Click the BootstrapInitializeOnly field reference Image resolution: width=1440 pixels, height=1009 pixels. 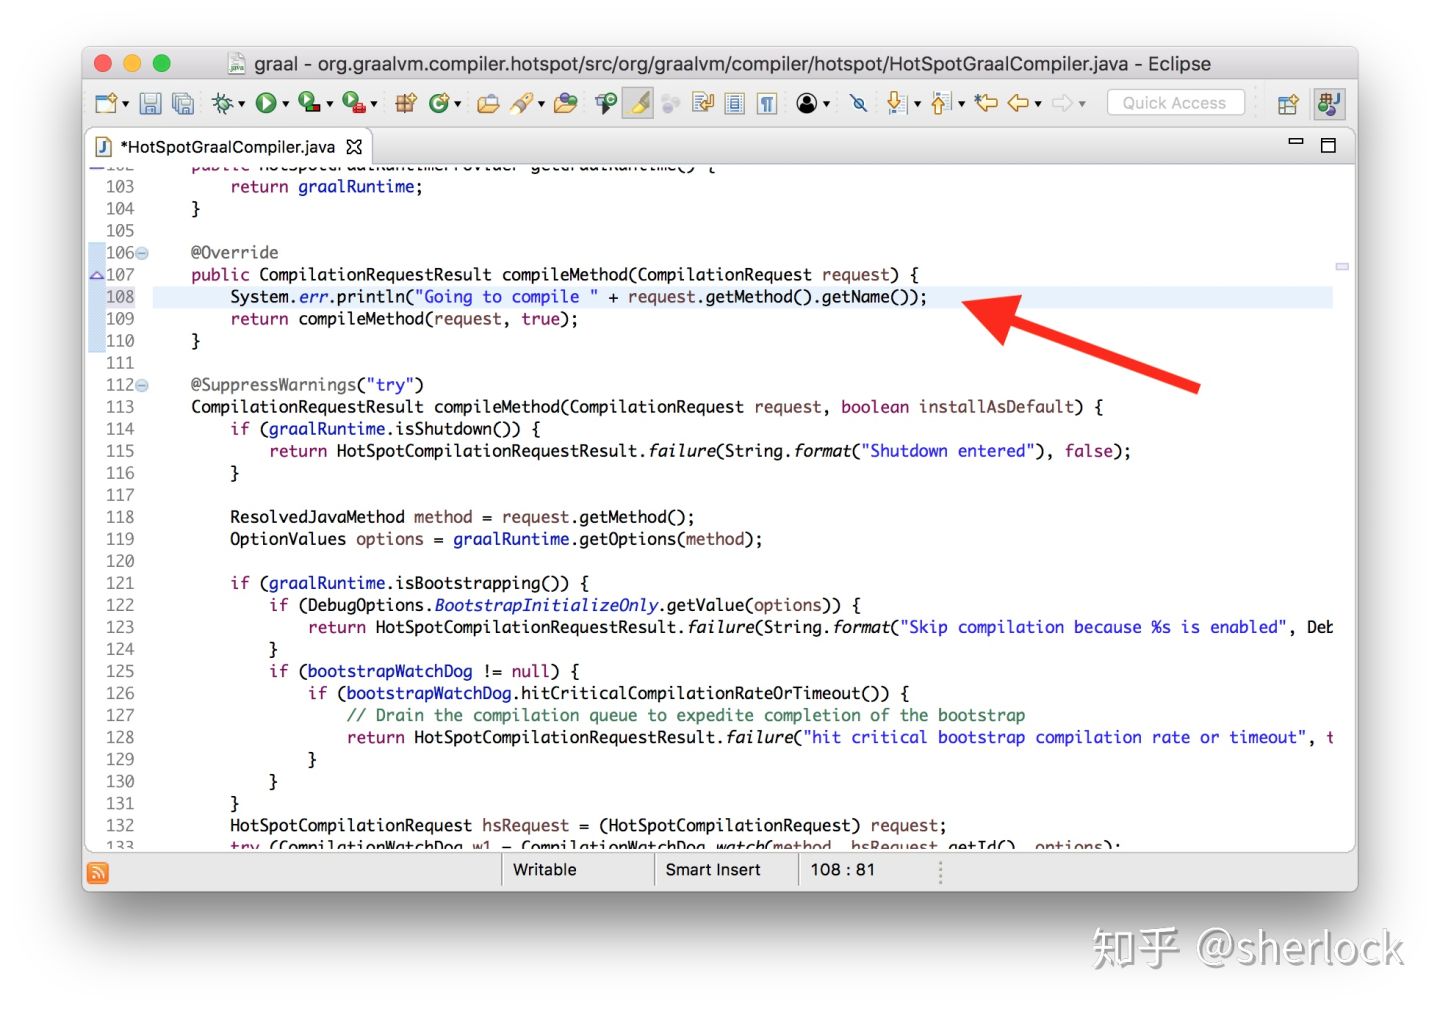(x=546, y=605)
